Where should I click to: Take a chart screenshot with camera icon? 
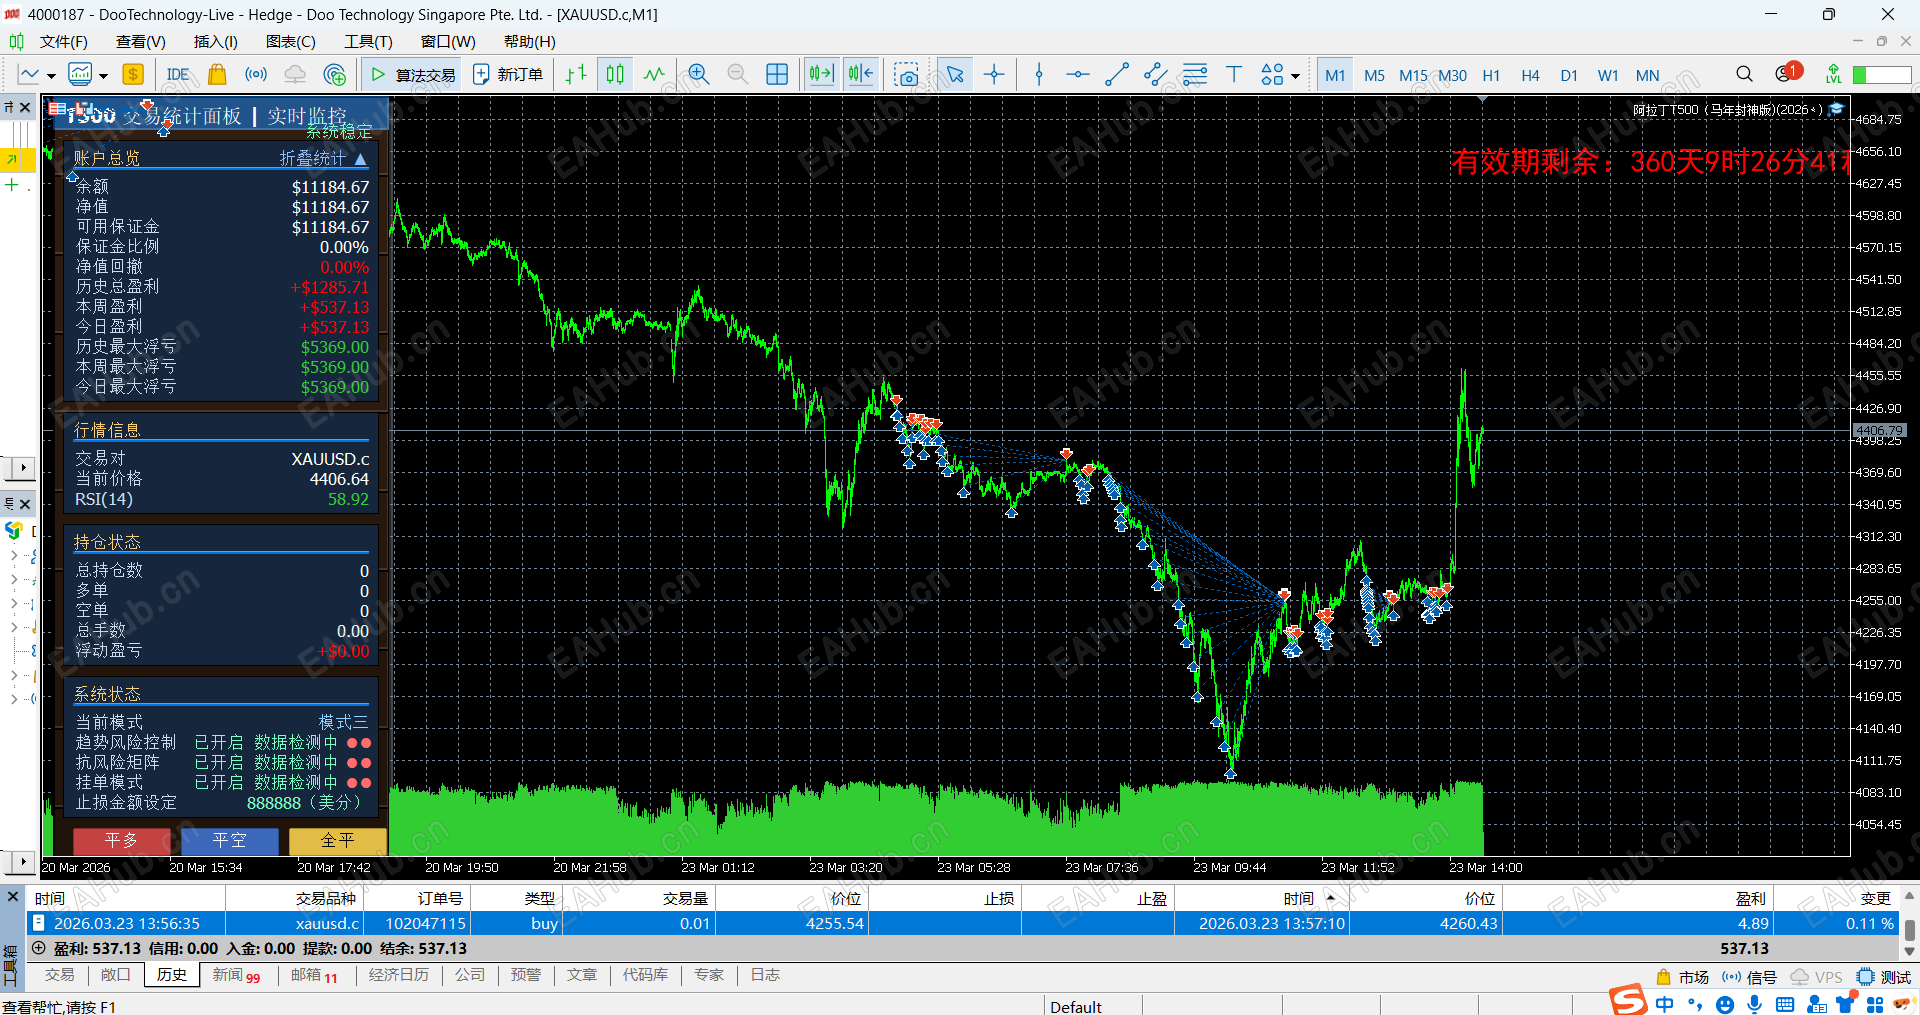[907, 74]
